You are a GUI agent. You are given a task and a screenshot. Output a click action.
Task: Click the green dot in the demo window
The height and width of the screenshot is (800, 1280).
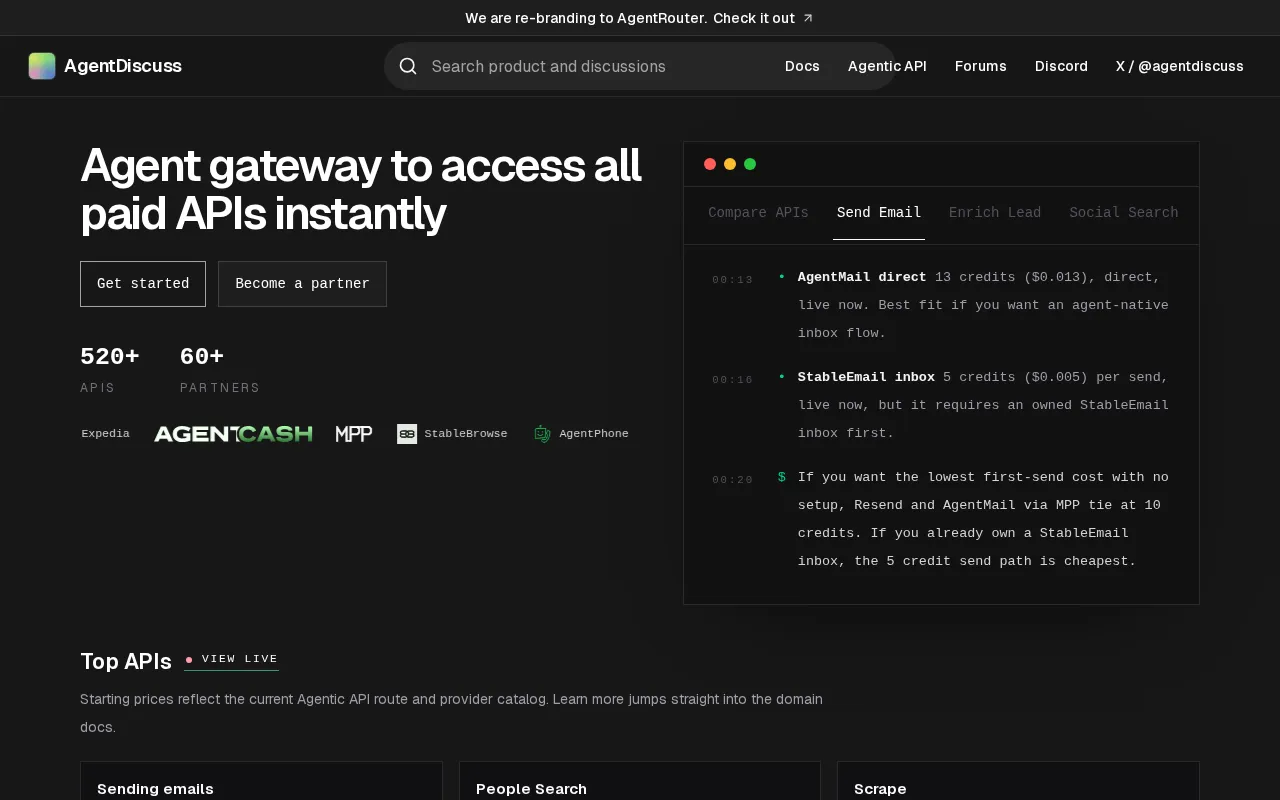pyautogui.click(x=750, y=164)
